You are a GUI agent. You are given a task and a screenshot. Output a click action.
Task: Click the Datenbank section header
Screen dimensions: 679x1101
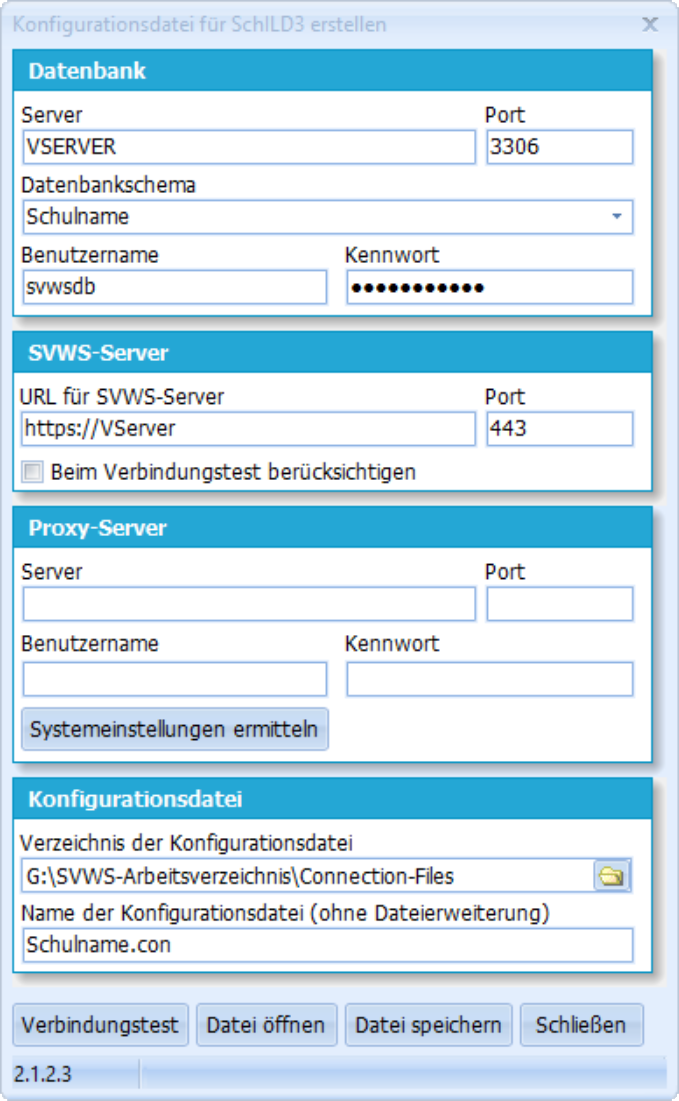pyautogui.click(x=333, y=71)
